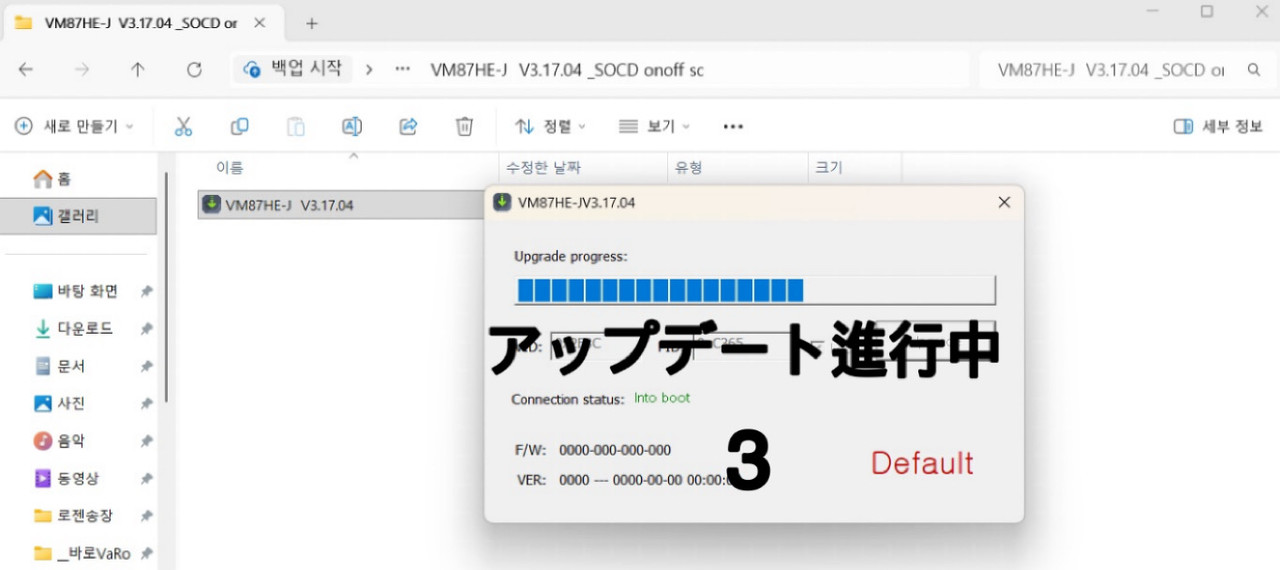Click the Delete trash can icon

(464, 126)
